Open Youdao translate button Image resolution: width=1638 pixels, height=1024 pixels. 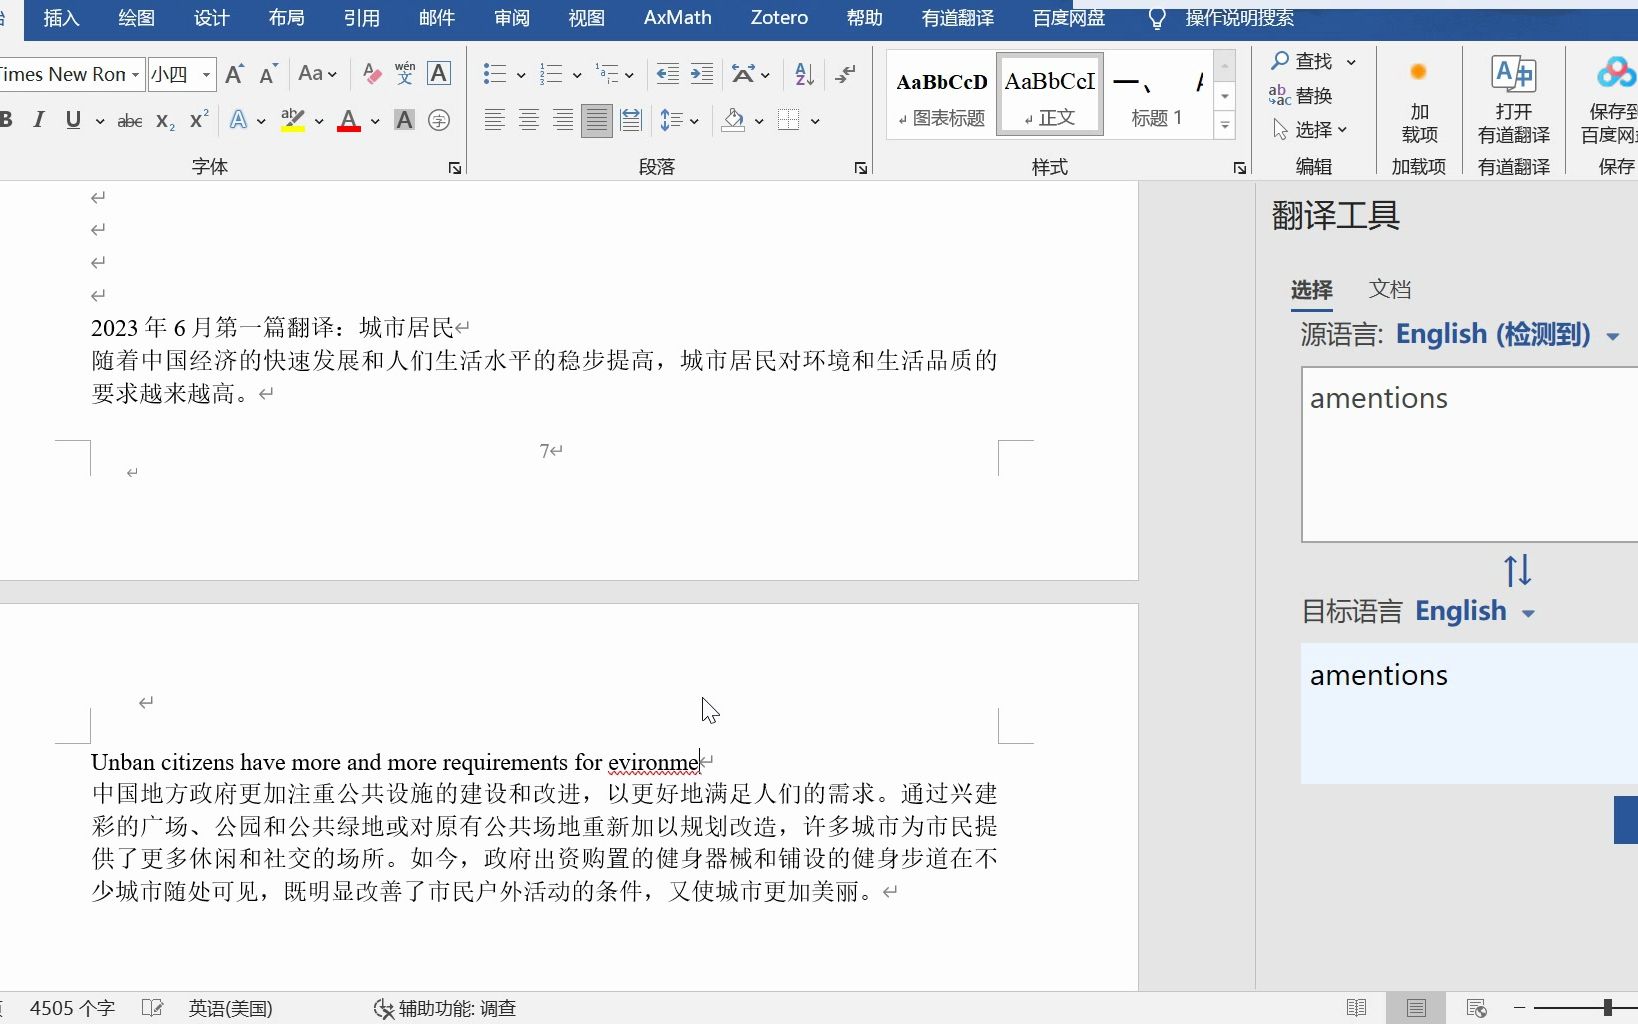point(1514,100)
